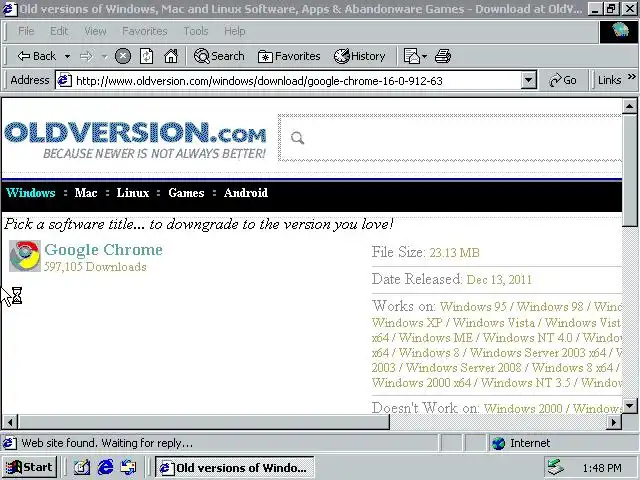640x480 pixels.
Task: Click the 'Old versions of Windo...' taskbar button
Action: [x=235, y=467]
